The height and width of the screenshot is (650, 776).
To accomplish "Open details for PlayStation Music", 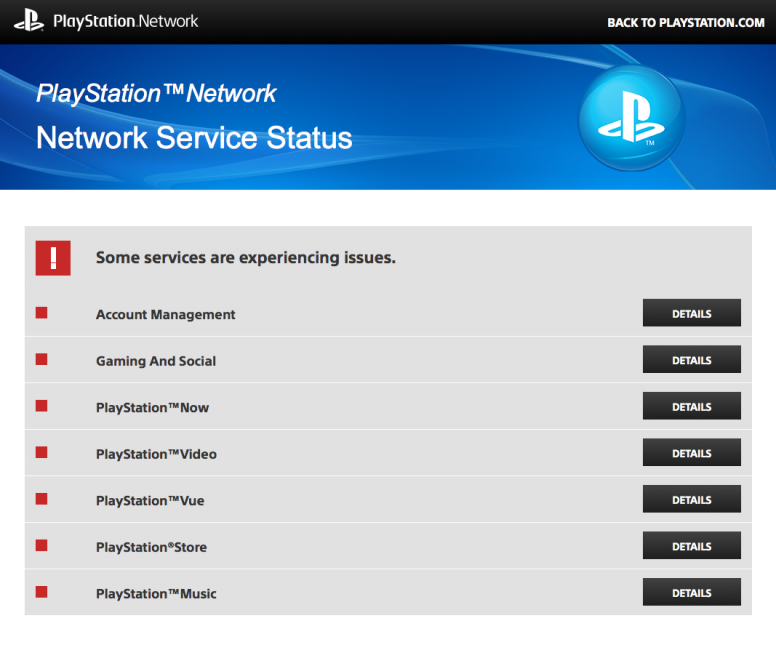I will pyautogui.click(x=692, y=592).
